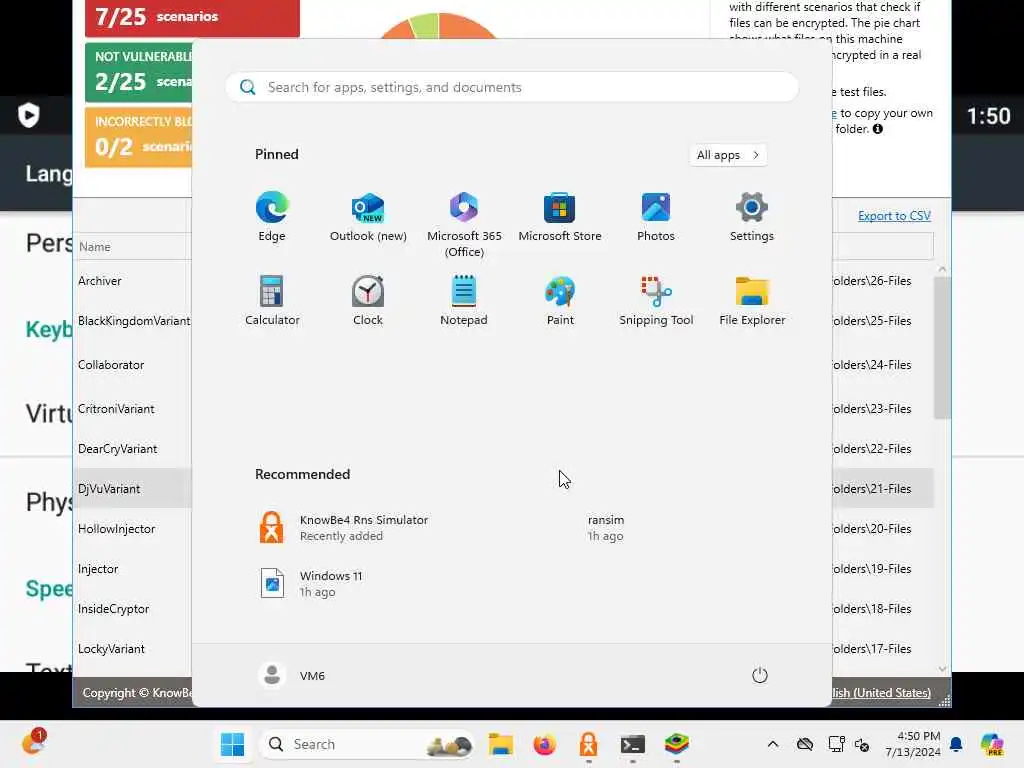Open Microsoft Store pinned app
The image size is (1024, 768).
point(560,217)
